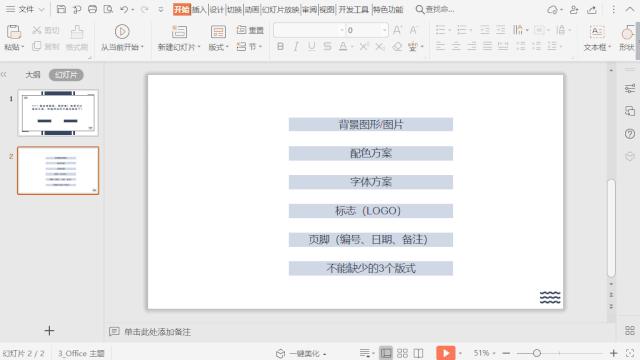The width and height of the screenshot is (640, 360).
Task: Click the 字体方案 box on slide
Action: [x=371, y=182]
